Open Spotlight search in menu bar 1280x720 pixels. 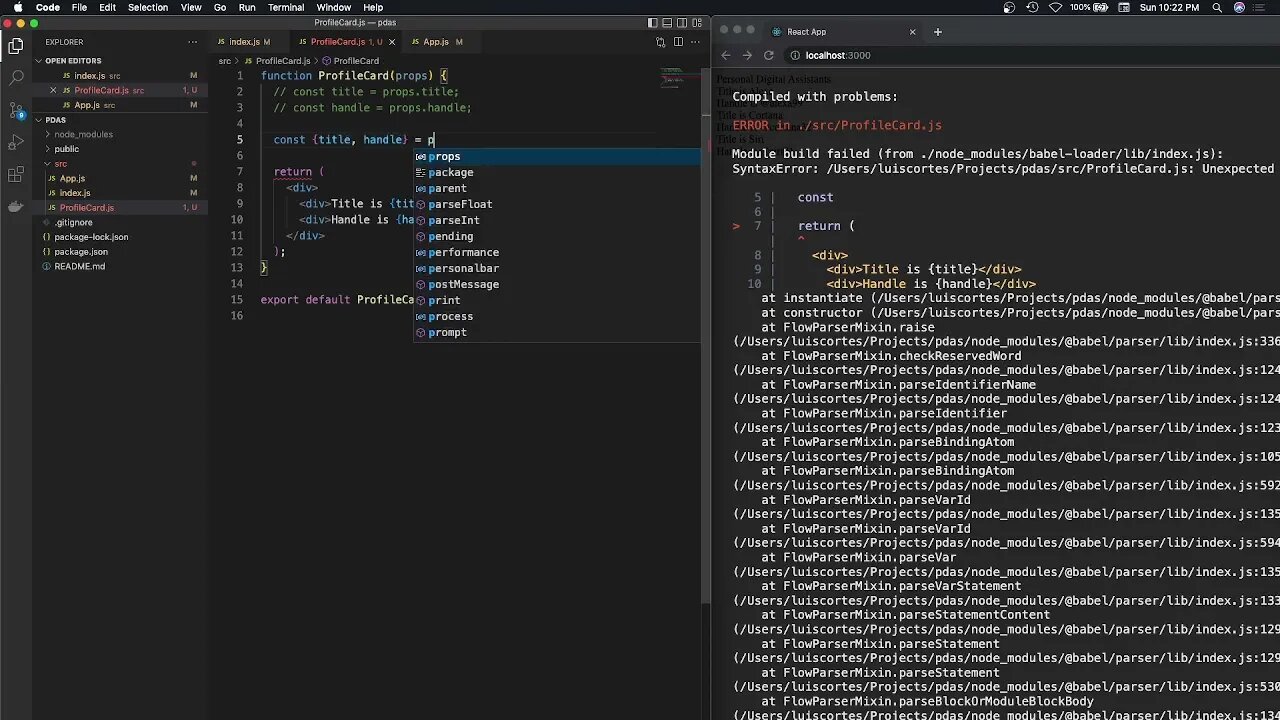click(1217, 7)
